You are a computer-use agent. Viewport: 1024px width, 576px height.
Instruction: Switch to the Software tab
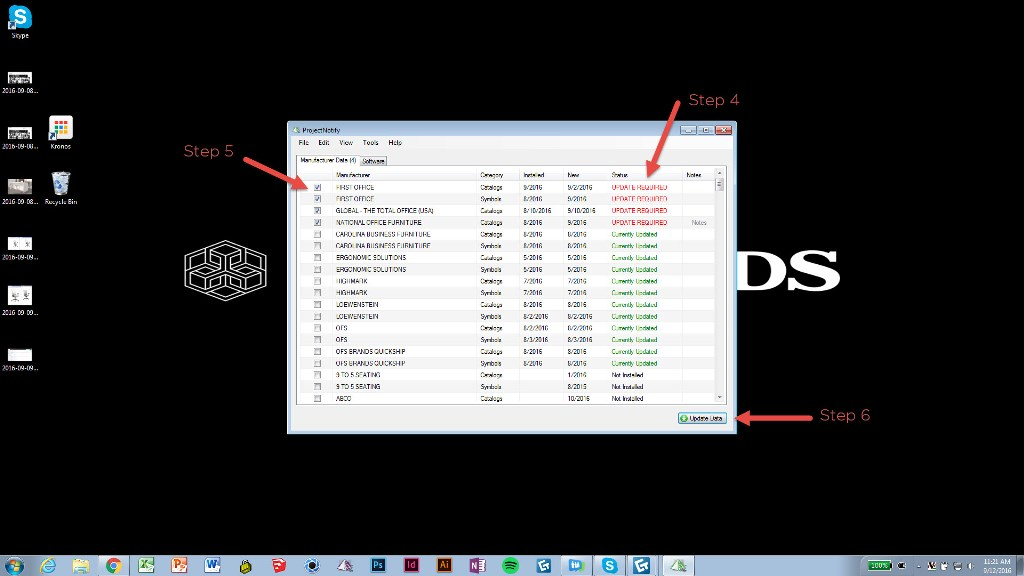(373, 161)
